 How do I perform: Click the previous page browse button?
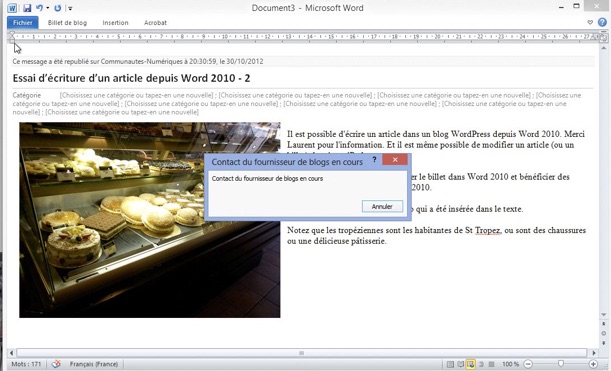pyautogui.click(x=604, y=324)
